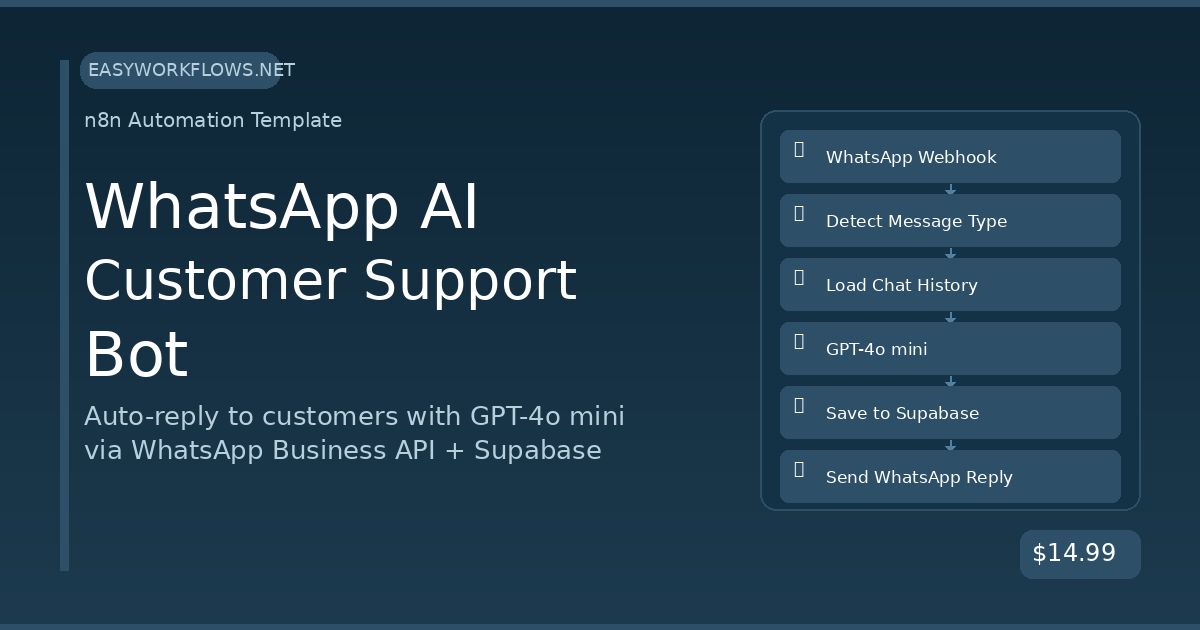The image size is (1200, 630).
Task: Click the arrow between GPT-4o mini and Save to Supabase
Action: (950, 381)
